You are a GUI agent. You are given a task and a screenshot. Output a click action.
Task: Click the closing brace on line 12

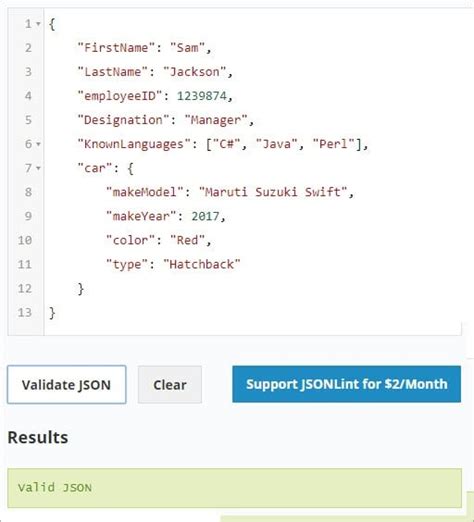(x=80, y=289)
